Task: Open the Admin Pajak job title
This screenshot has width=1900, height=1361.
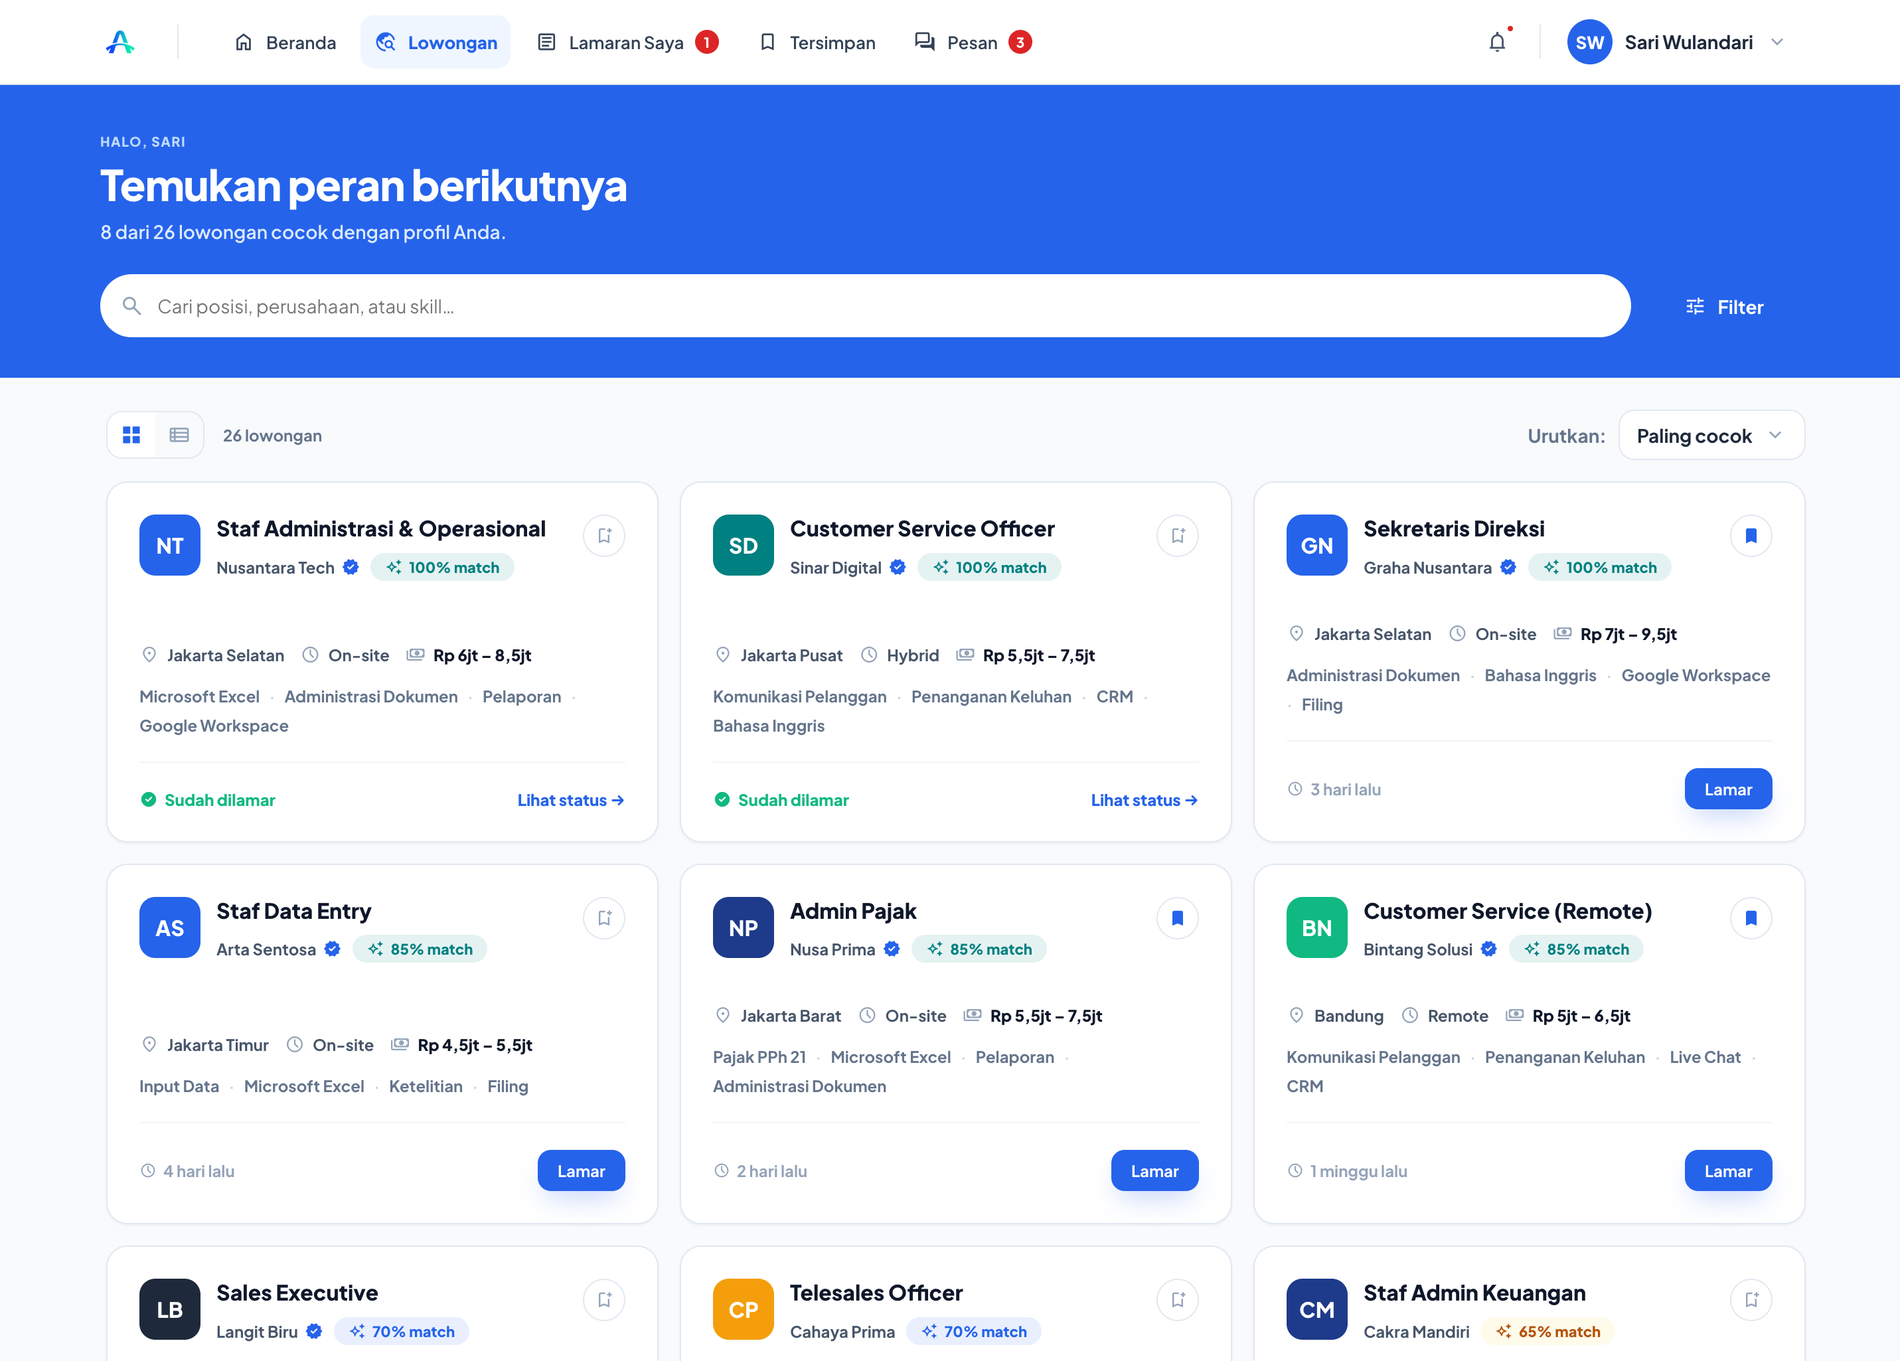Action: 853,911
